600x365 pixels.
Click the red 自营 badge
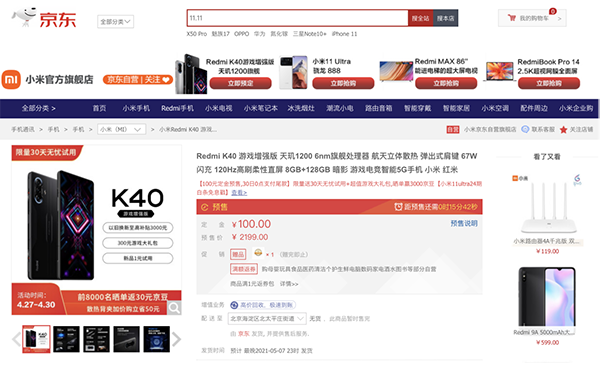pos(453,130)
